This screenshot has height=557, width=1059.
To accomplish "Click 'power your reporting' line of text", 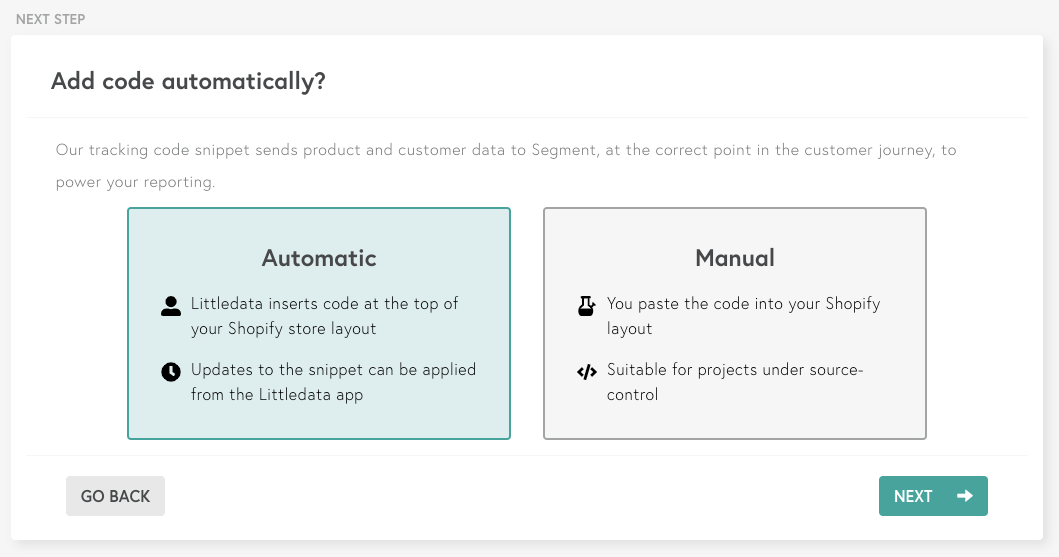I will click(135, 183).
